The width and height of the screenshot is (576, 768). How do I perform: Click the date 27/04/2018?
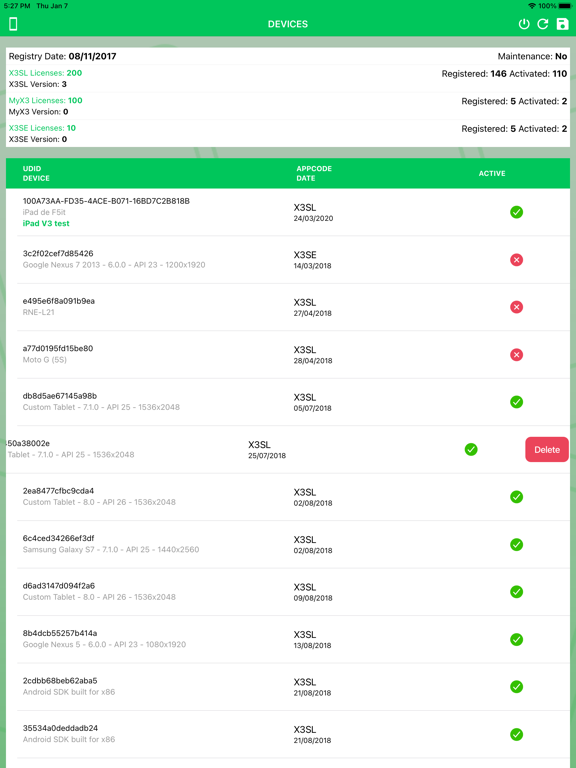[312, 313]
